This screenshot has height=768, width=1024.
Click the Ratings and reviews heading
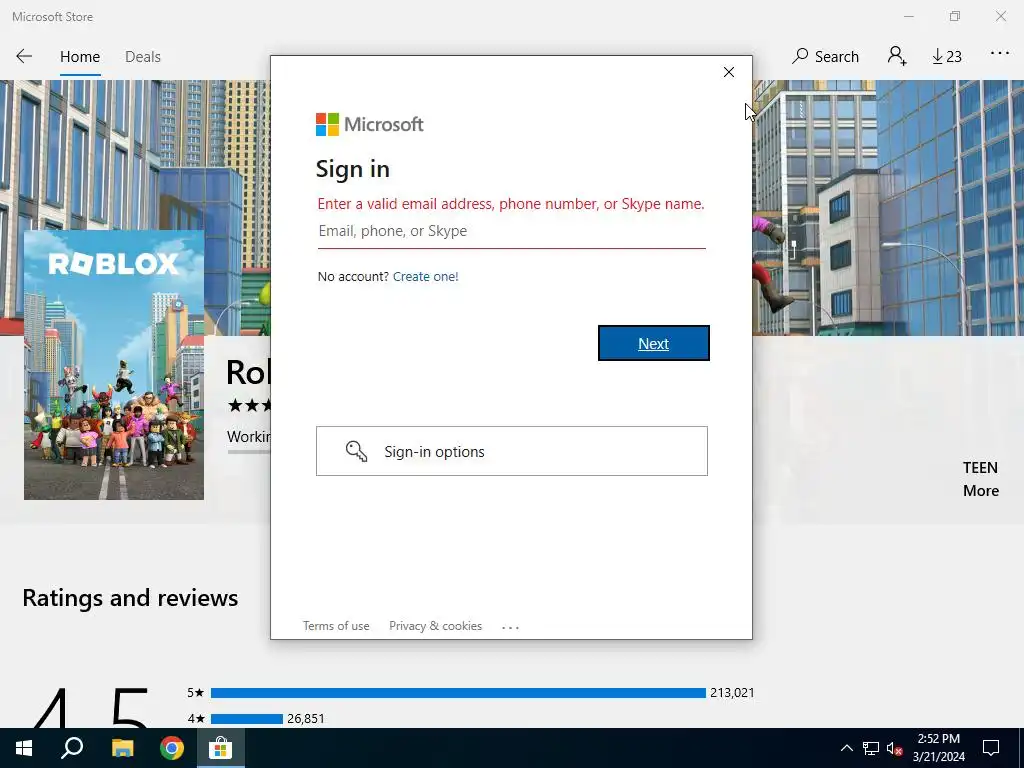click(x=131, y=598)
